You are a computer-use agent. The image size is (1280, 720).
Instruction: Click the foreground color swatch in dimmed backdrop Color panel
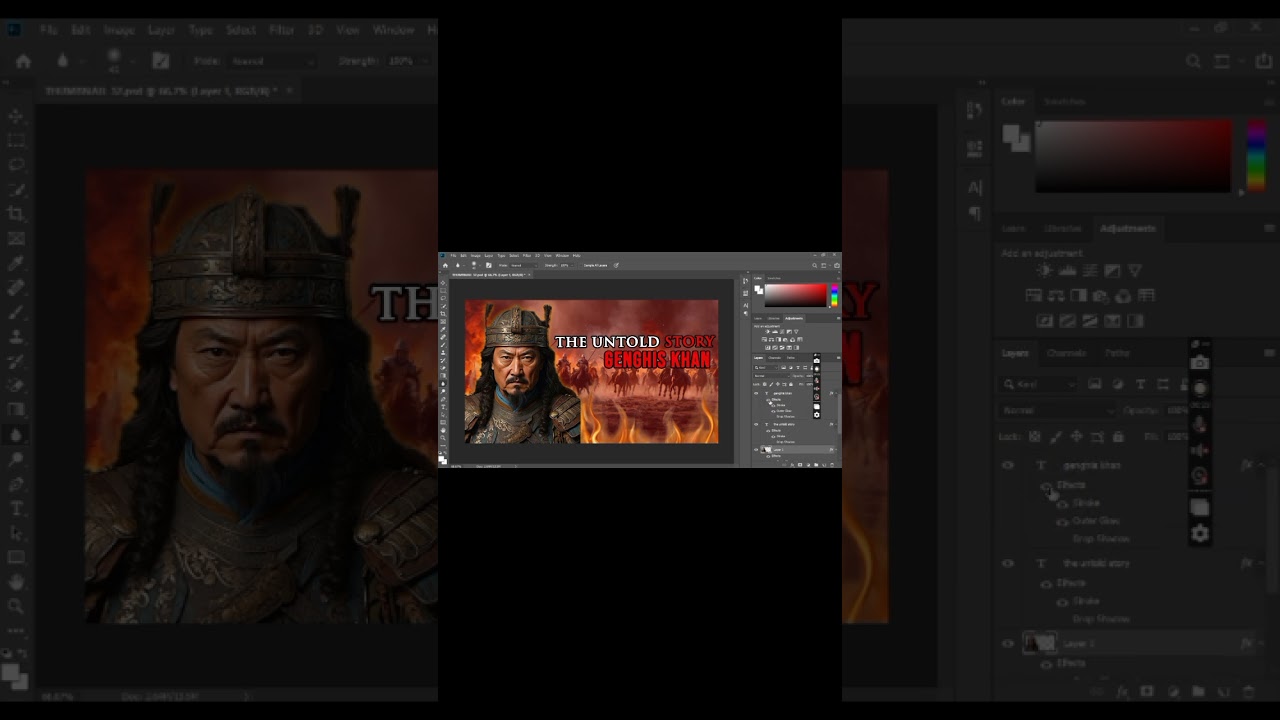click(x=1012, y=134)
